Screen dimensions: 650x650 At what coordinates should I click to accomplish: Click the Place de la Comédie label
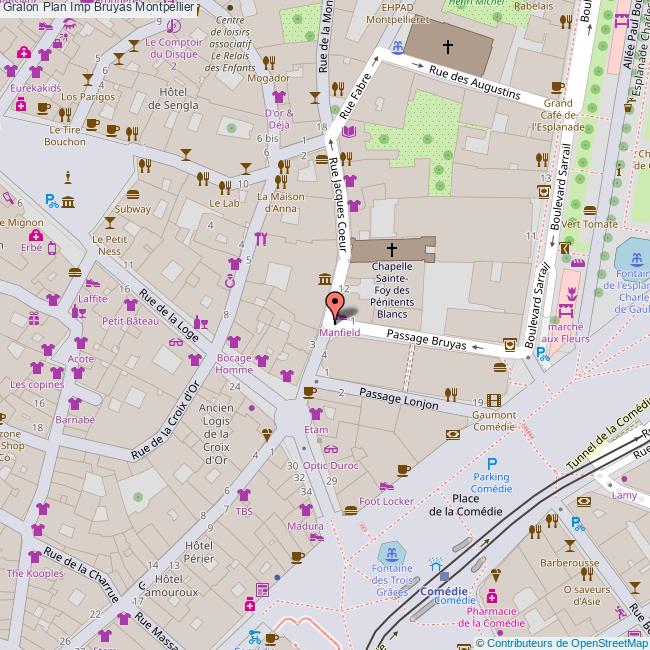pyautogui.click(x=466, y=505)
